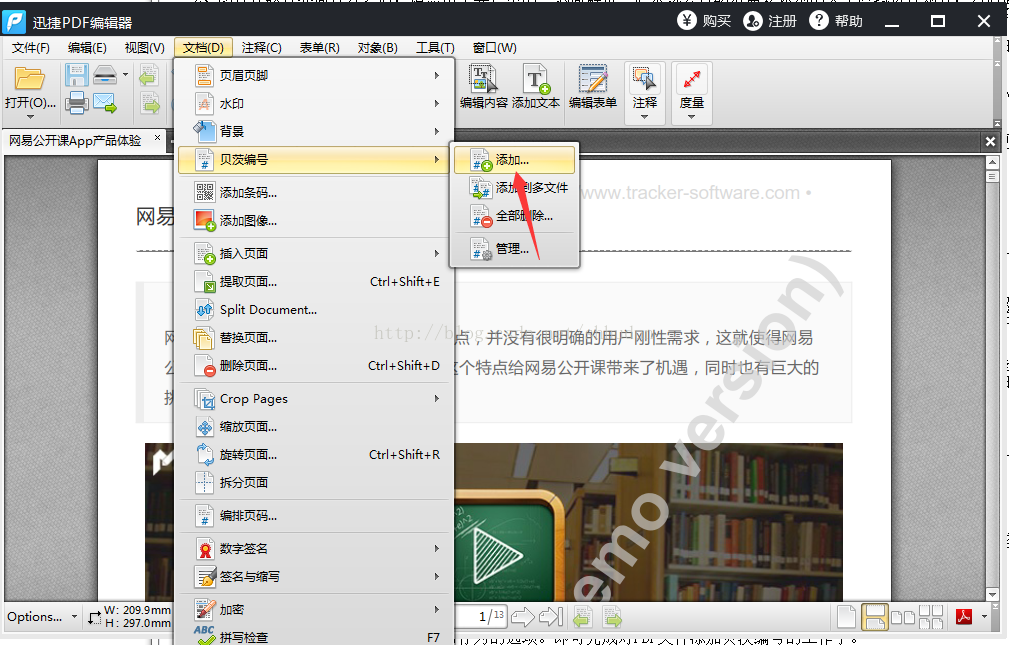Image resolution: width=1009 pixels, height=645 pixels.
Task: Click bottom bar previous view icon
Action: coord(583,617)
